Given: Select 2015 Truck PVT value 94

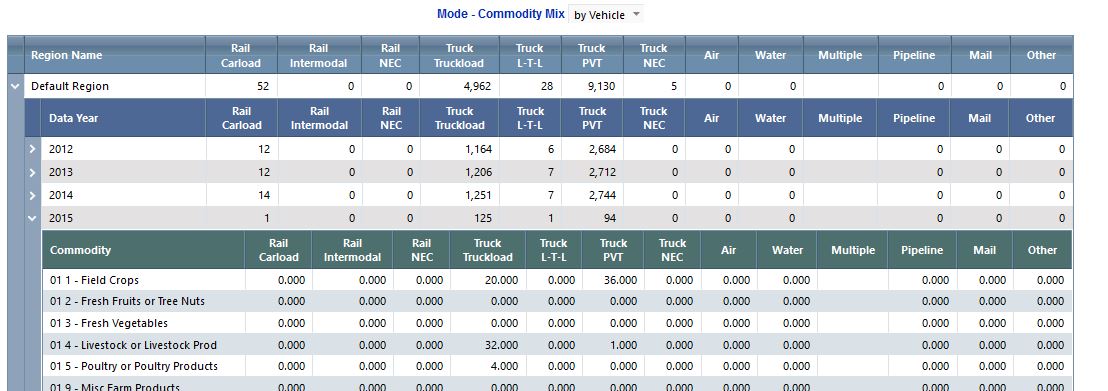Looking at the screenshot, I should 592,218.
